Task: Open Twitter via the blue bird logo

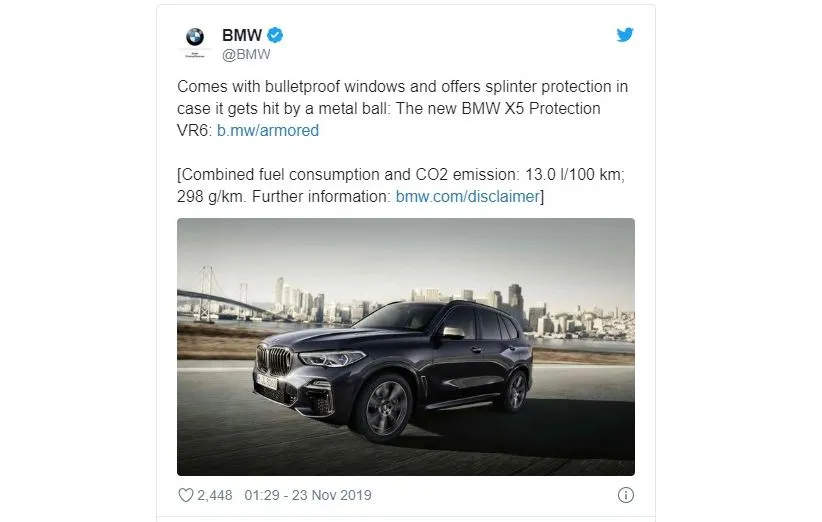Action: click(x=625, y=35)
